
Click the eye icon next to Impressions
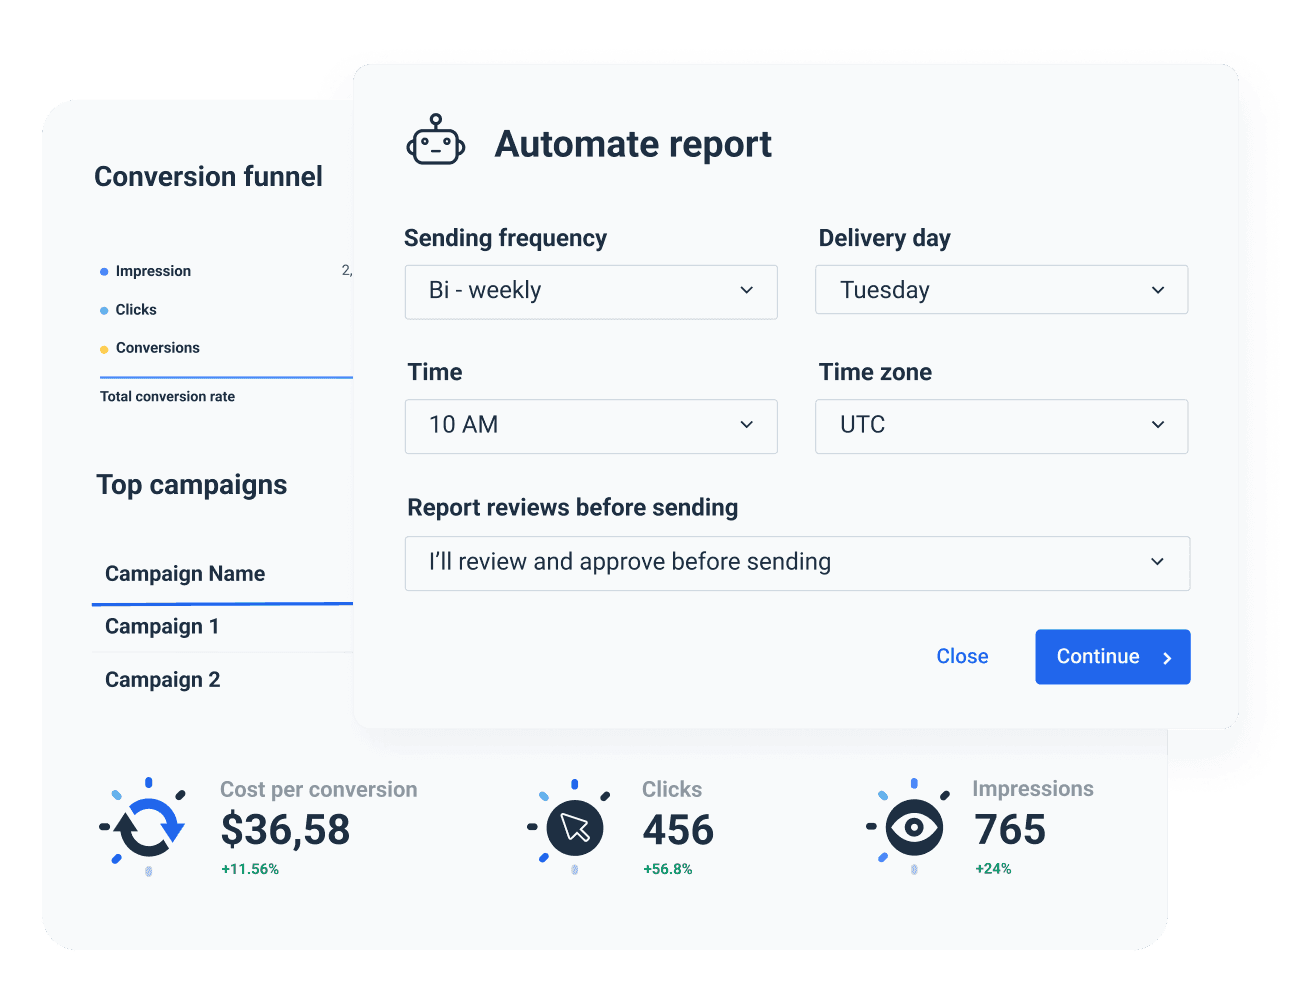[912, 826]
